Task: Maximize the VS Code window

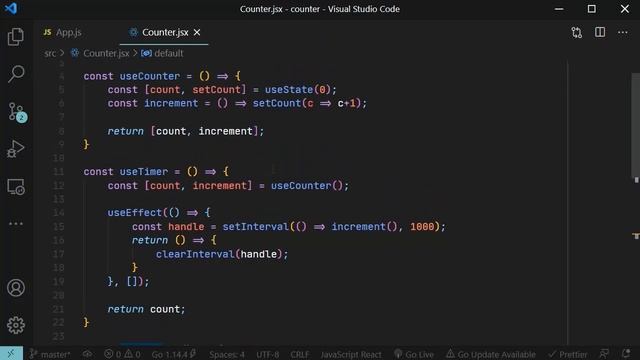Action: [591, 9]
